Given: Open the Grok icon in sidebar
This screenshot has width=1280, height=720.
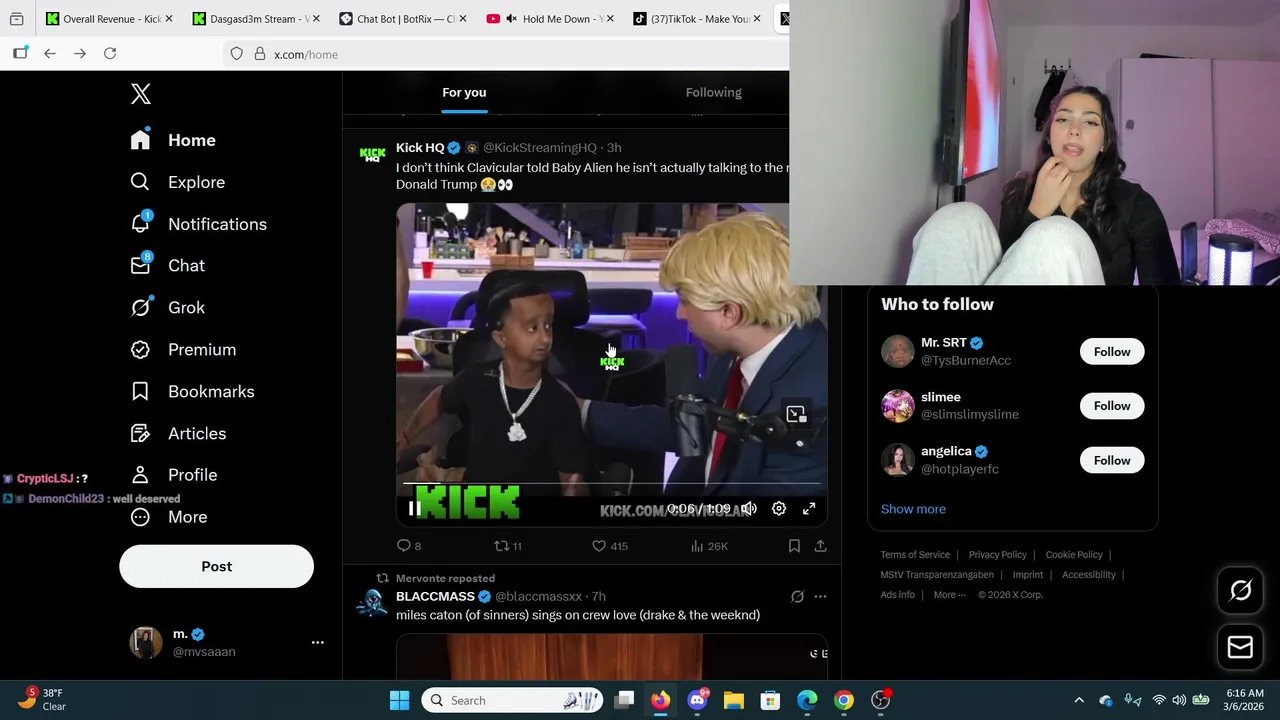Looking at the screenshot, I should pyautogui.click(x=140, y=307).
